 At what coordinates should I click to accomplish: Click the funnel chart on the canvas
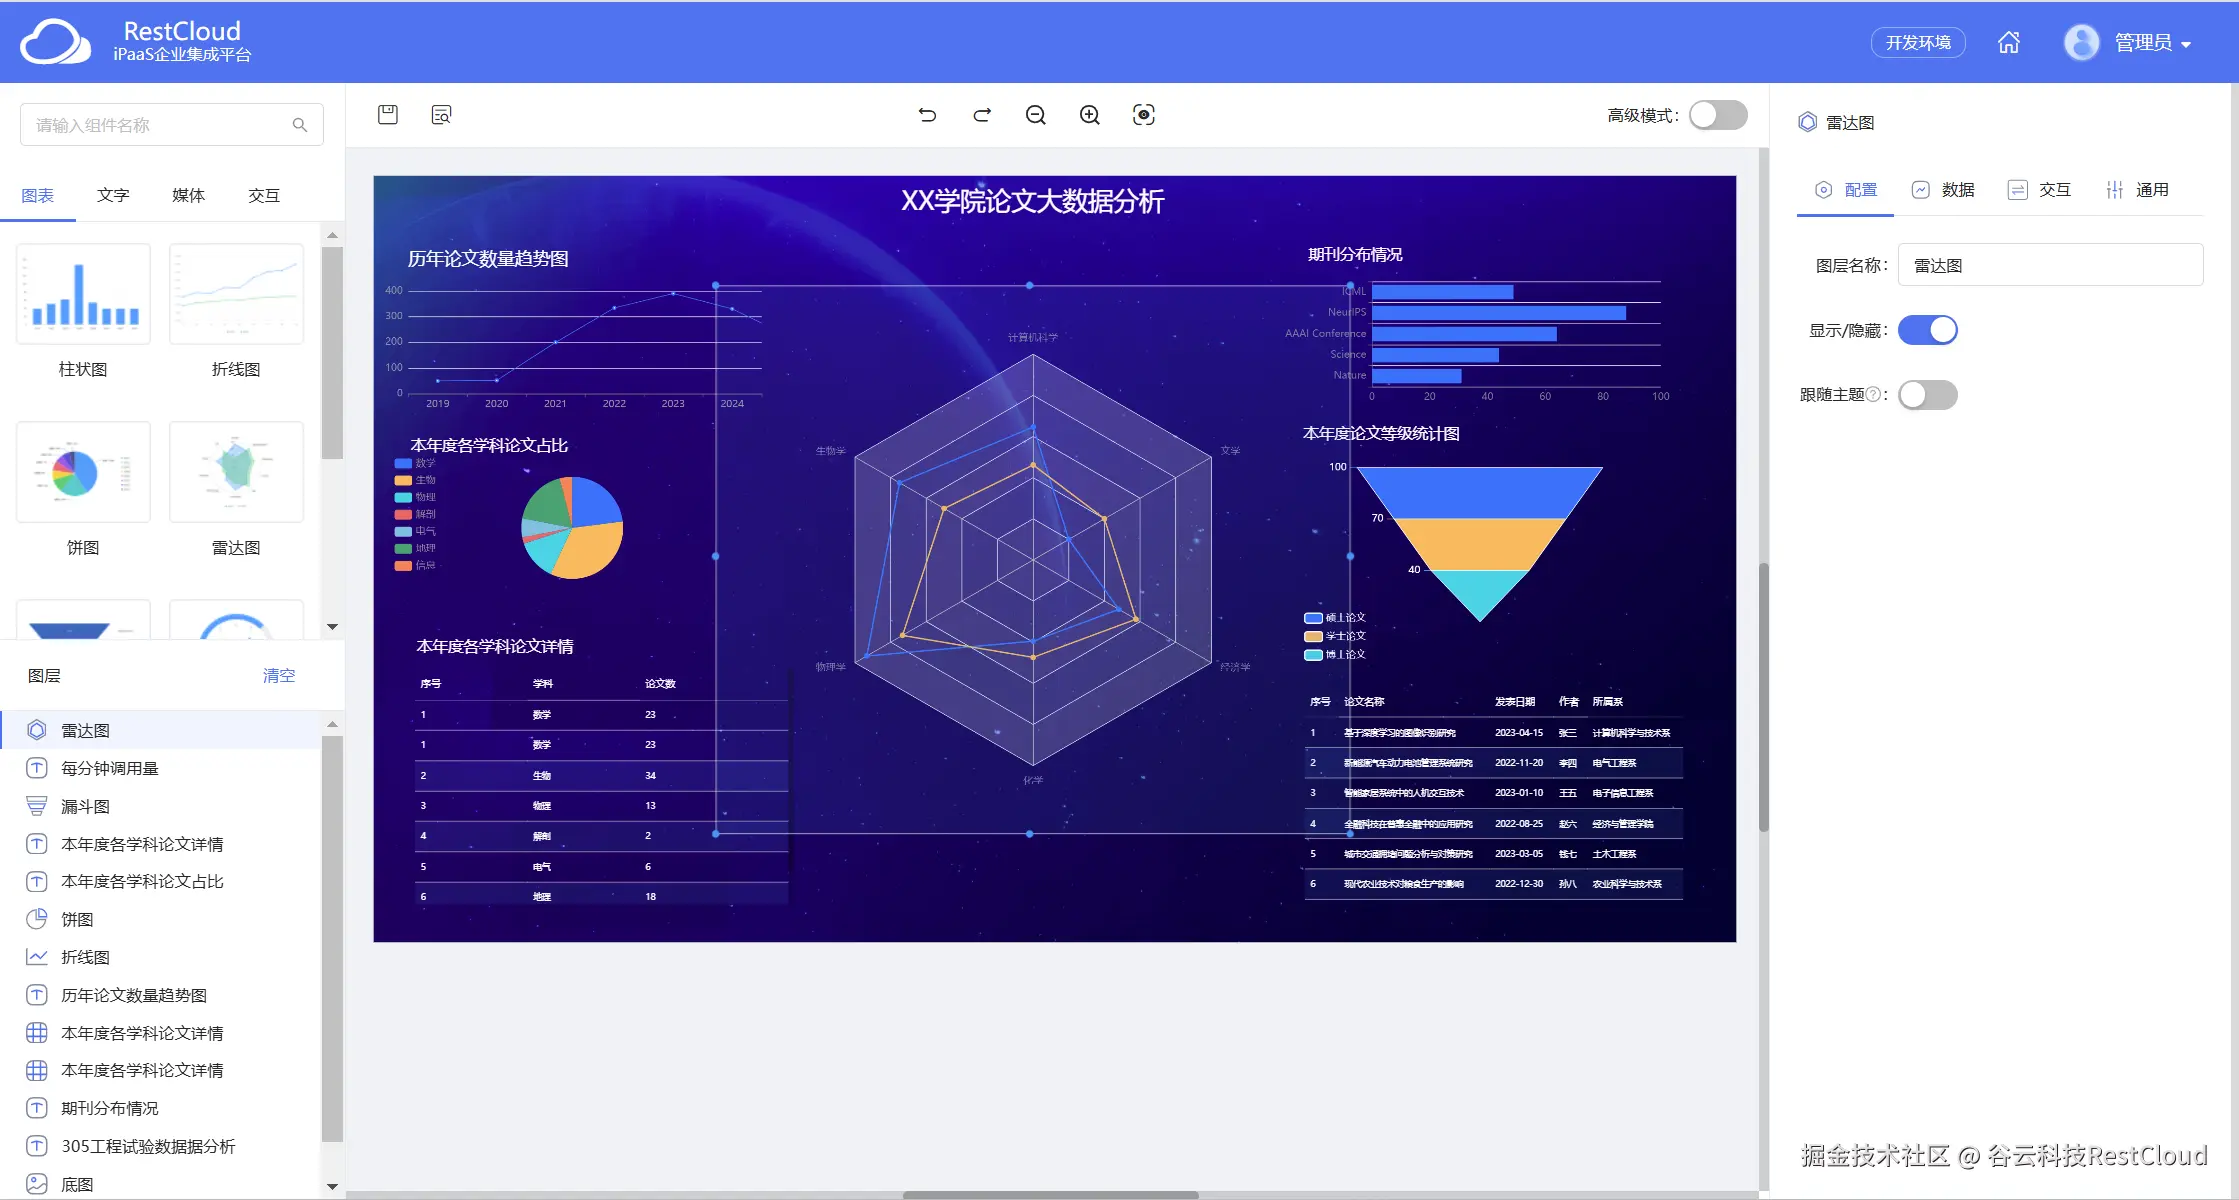(x=1479, y=543)
